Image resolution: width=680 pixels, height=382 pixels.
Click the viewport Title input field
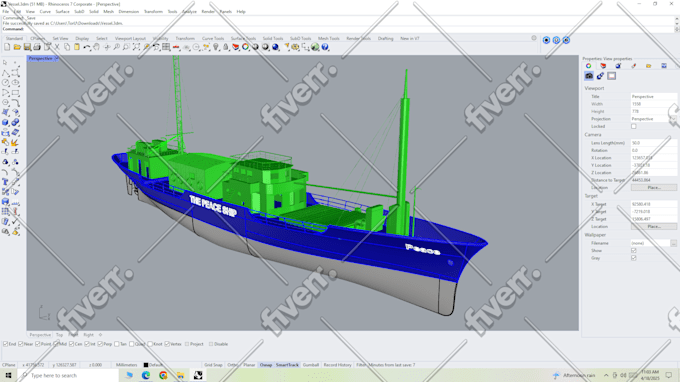coord(654,96)
